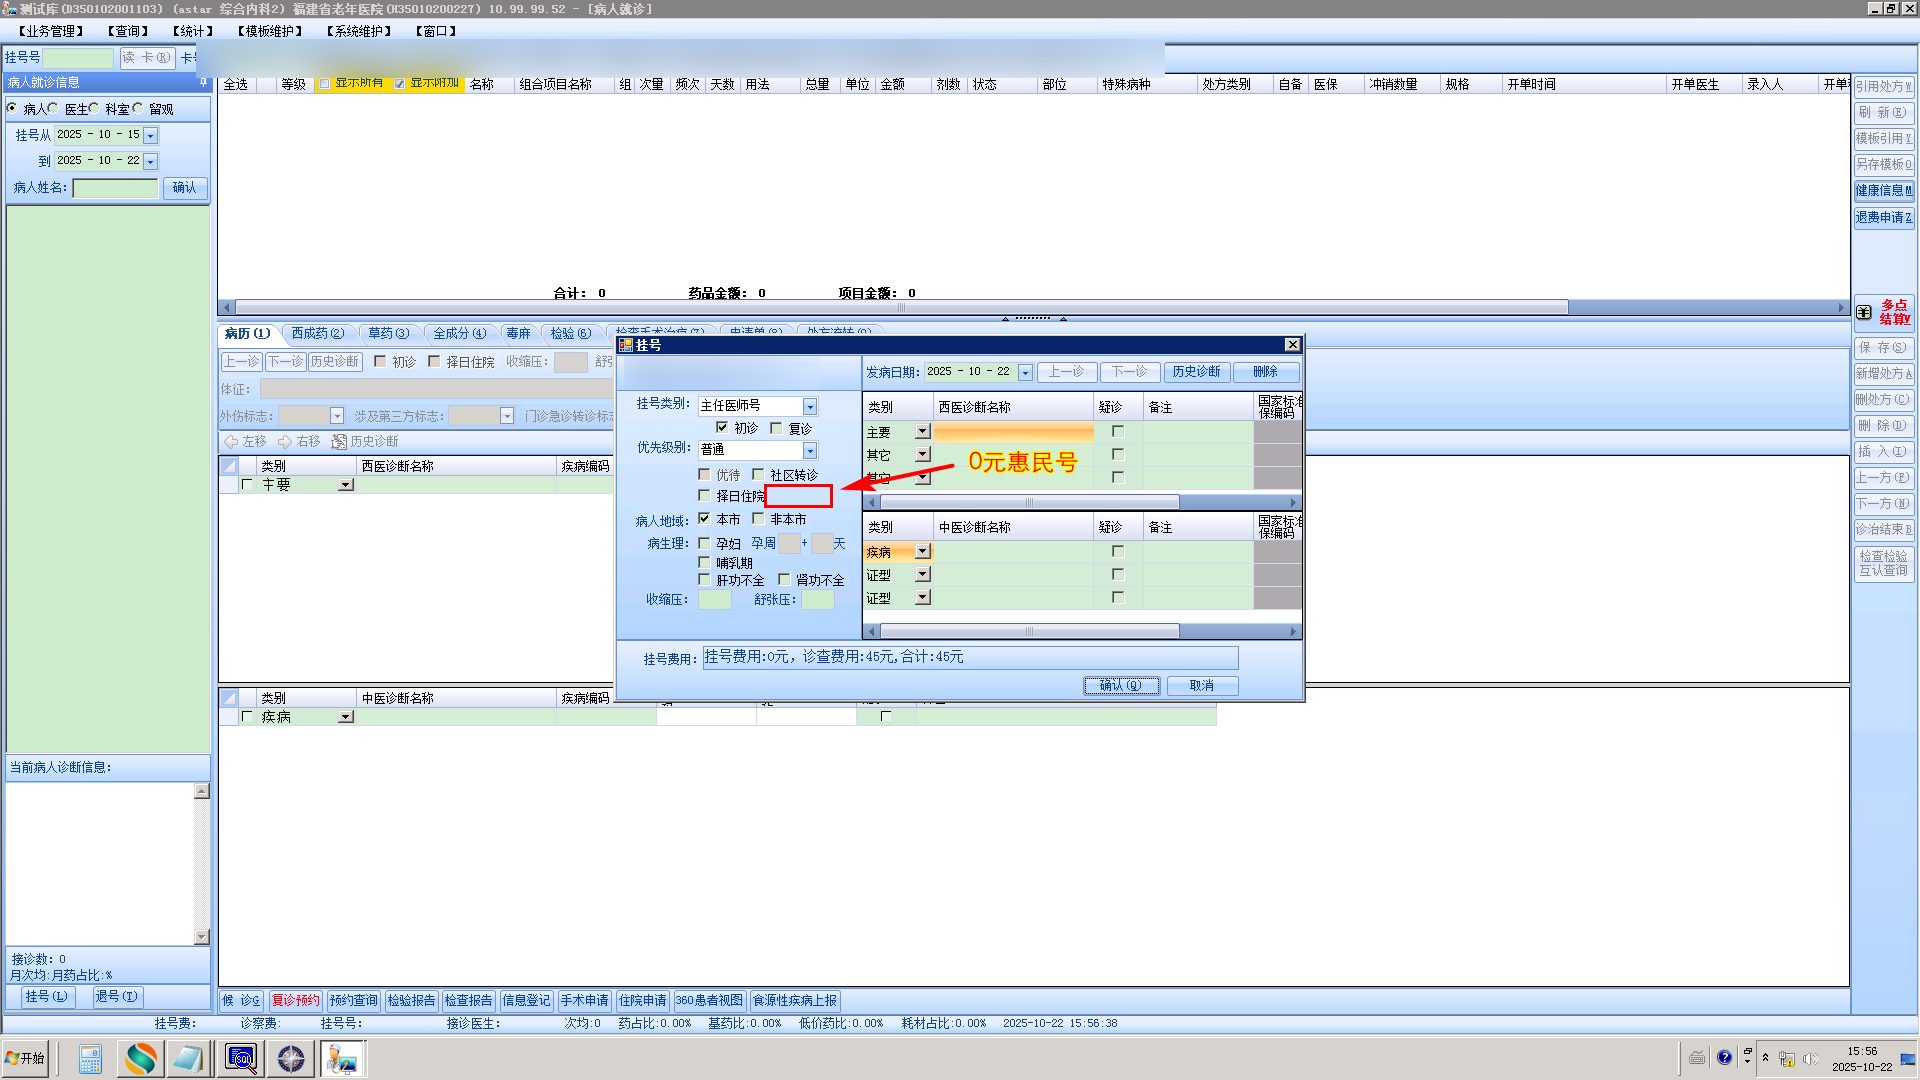Click the 取消 button
Viewport: 1920px width, 1080px height.
pyautogui.click(x=1201, y=685)
